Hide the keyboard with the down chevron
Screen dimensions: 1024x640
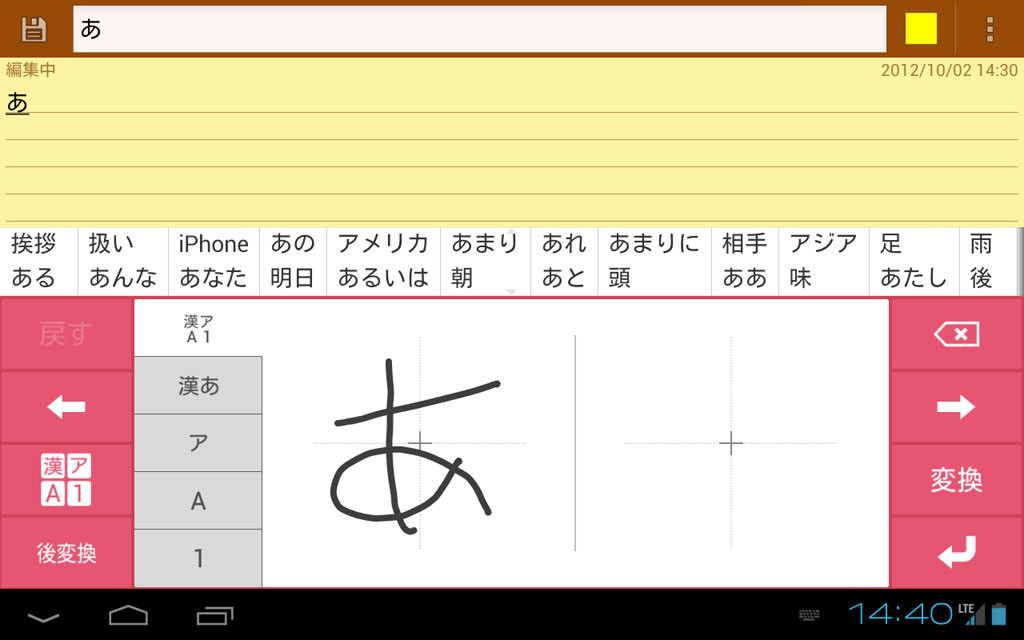coord(43,616)
